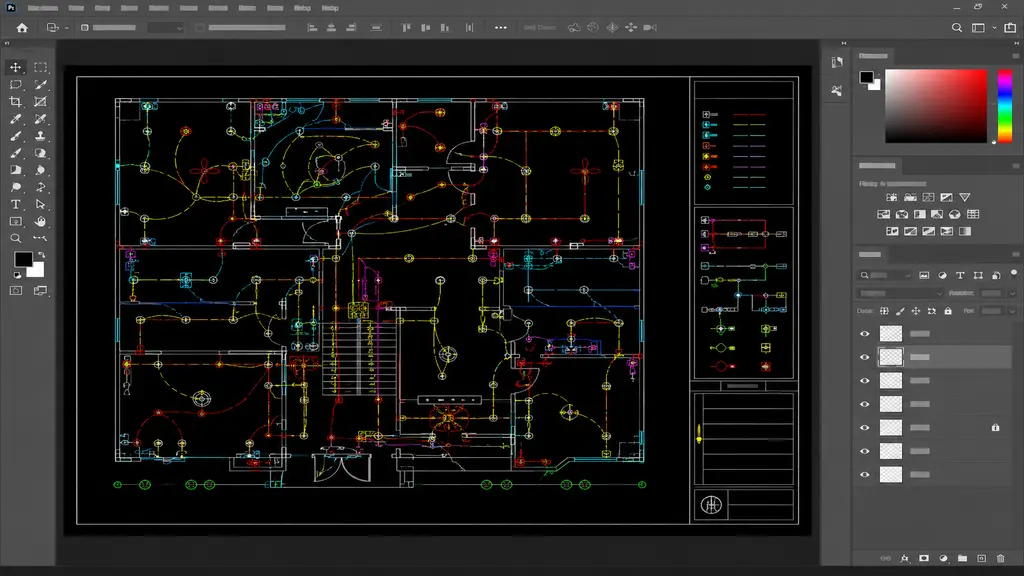Toggle the Auto-Select checkbox in options bar
The height and width of the screenshot is (576, 1024).
[x=84, y=27]
